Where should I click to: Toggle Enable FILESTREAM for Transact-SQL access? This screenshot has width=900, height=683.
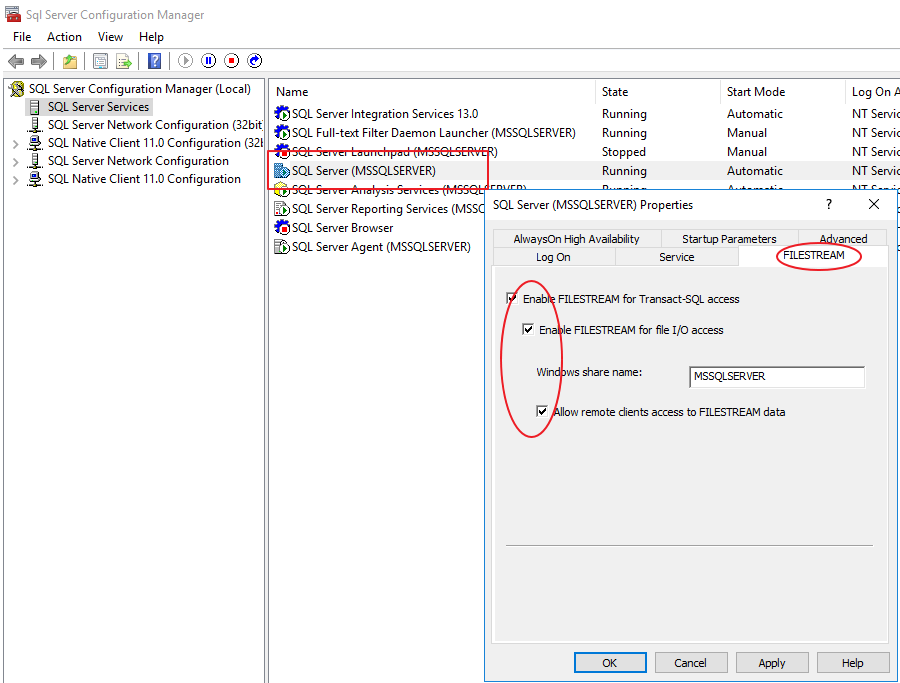point(511,298)
